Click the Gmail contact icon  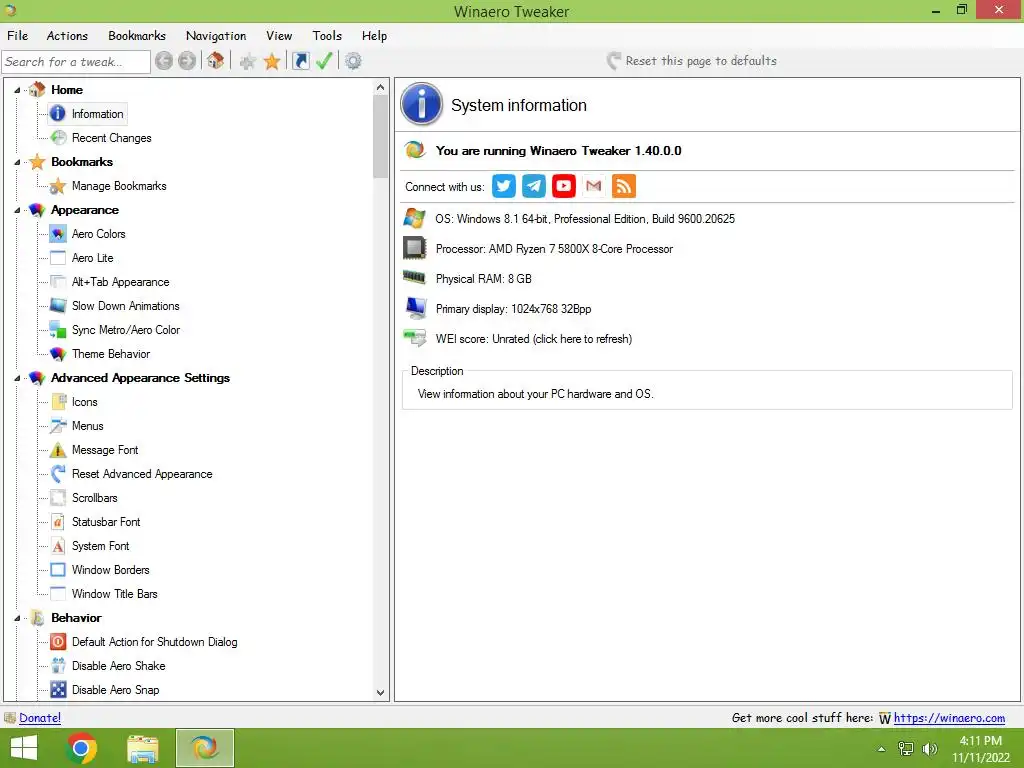[594, 186]
